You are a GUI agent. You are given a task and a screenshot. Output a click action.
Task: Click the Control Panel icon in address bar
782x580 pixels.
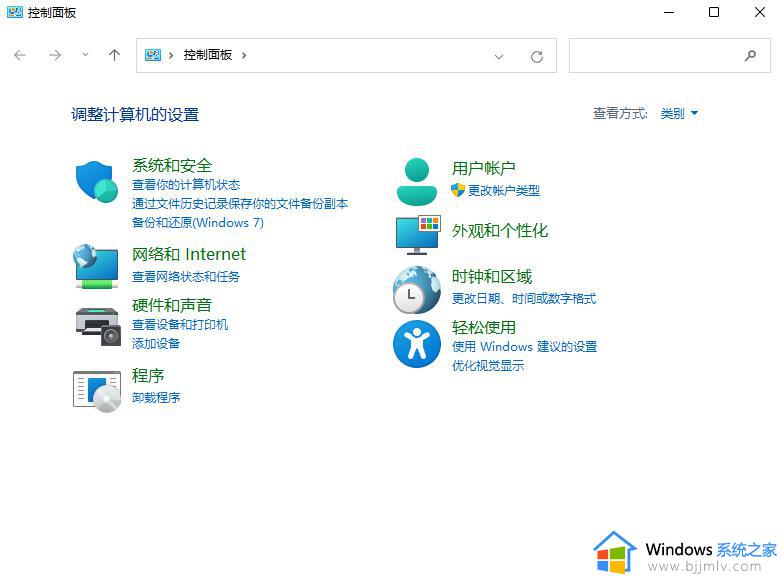153,55
